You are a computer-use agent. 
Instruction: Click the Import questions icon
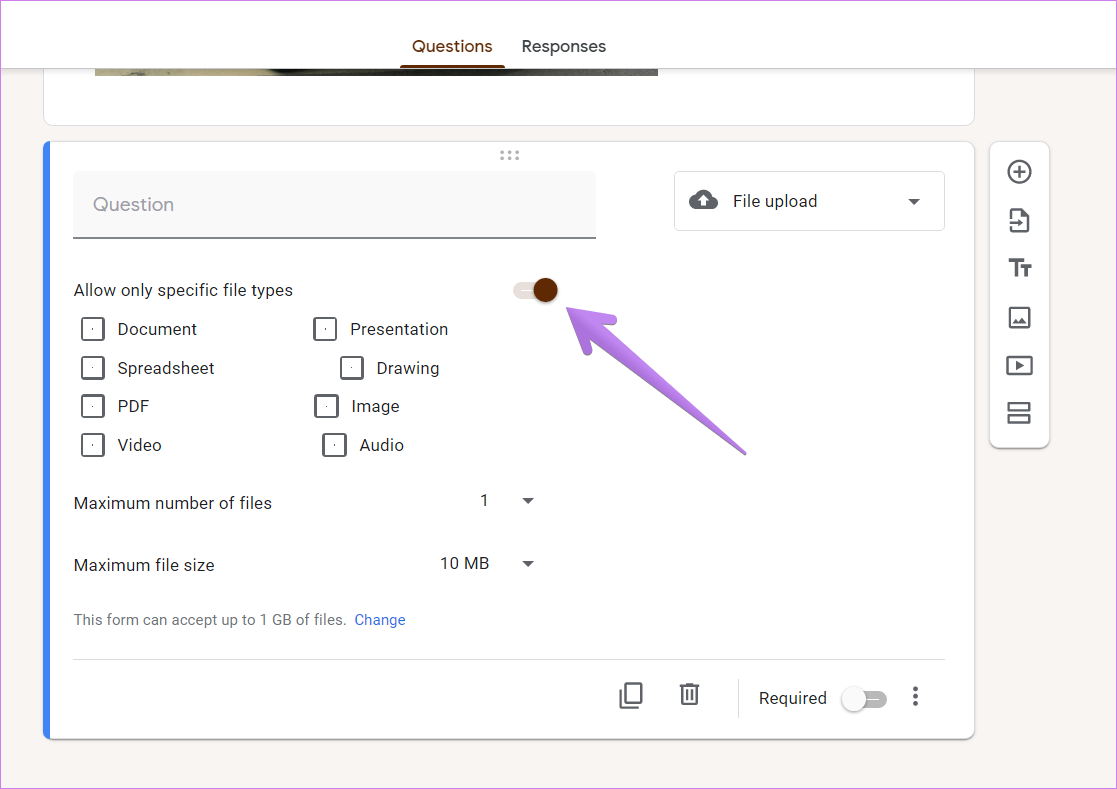tap(1019, 220)
